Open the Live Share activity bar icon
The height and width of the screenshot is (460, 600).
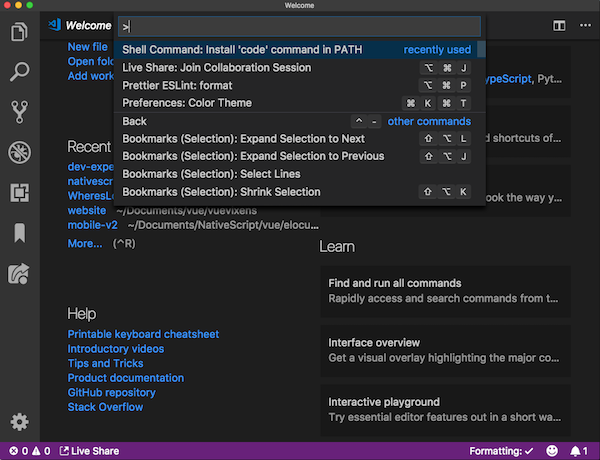click(19, 273)
